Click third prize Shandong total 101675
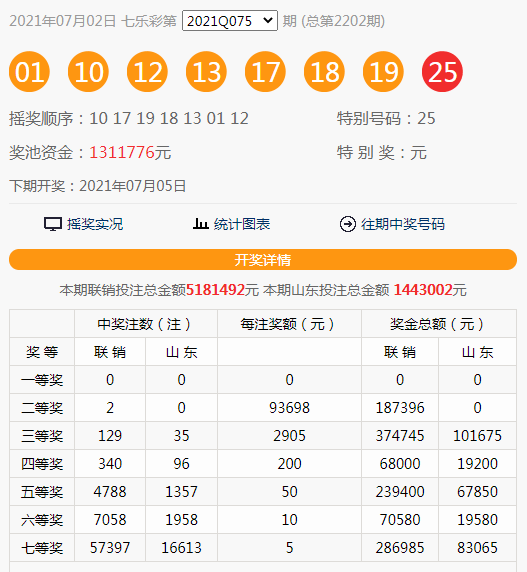This screenshot has height=572, width=527. (x=477, y=436)
